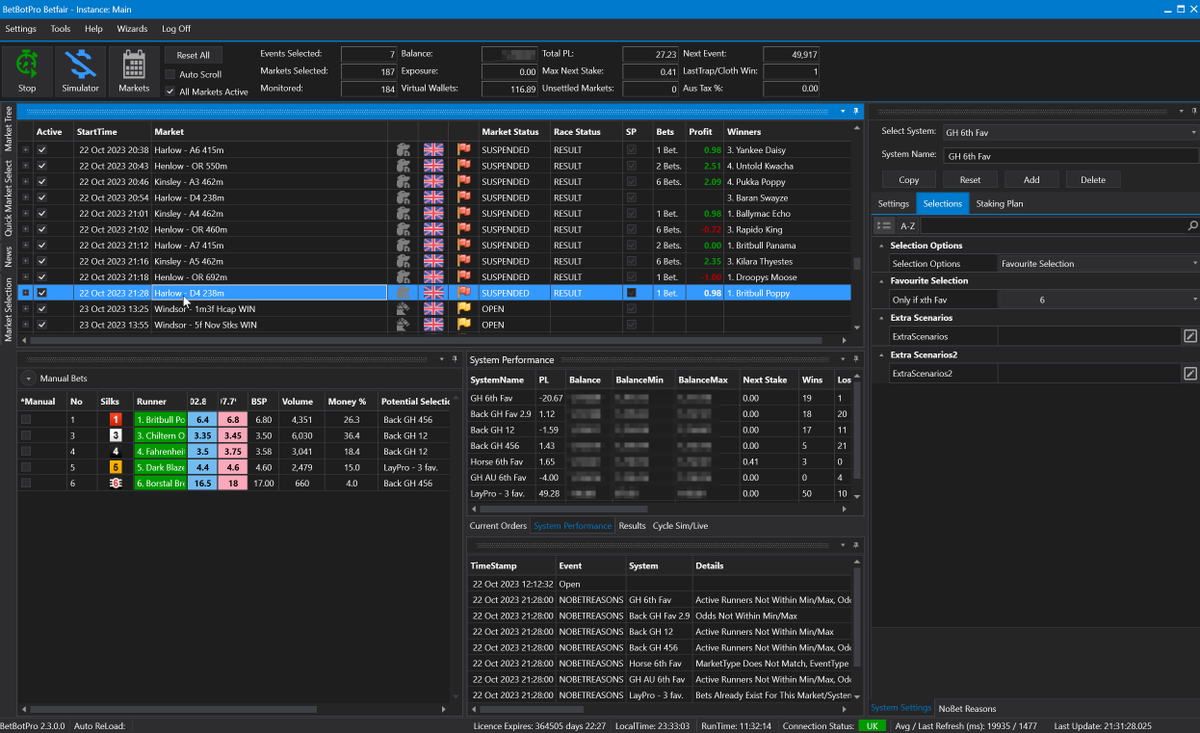The image size is (1200, 733).
Task: Uncheck Active for Henlow OR 460m
Action: (42, 230)
